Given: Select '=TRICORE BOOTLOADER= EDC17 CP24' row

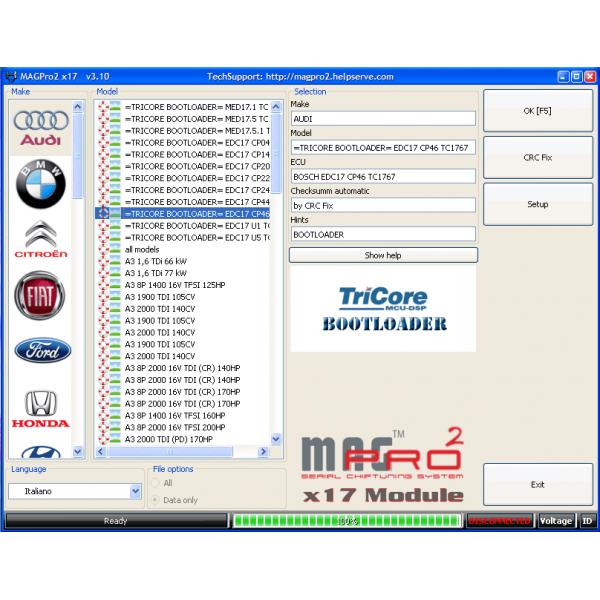Looking at the screenshot, I should pyautogui.click(x=196, y=190).
